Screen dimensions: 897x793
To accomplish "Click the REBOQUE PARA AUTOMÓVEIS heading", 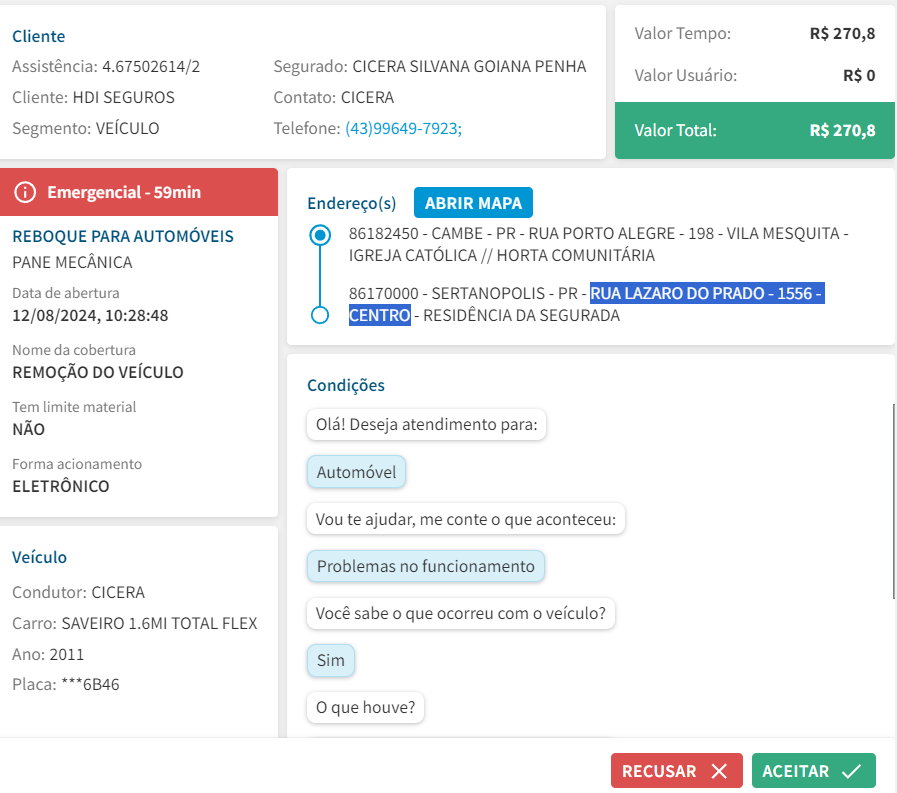I will 122,236.
